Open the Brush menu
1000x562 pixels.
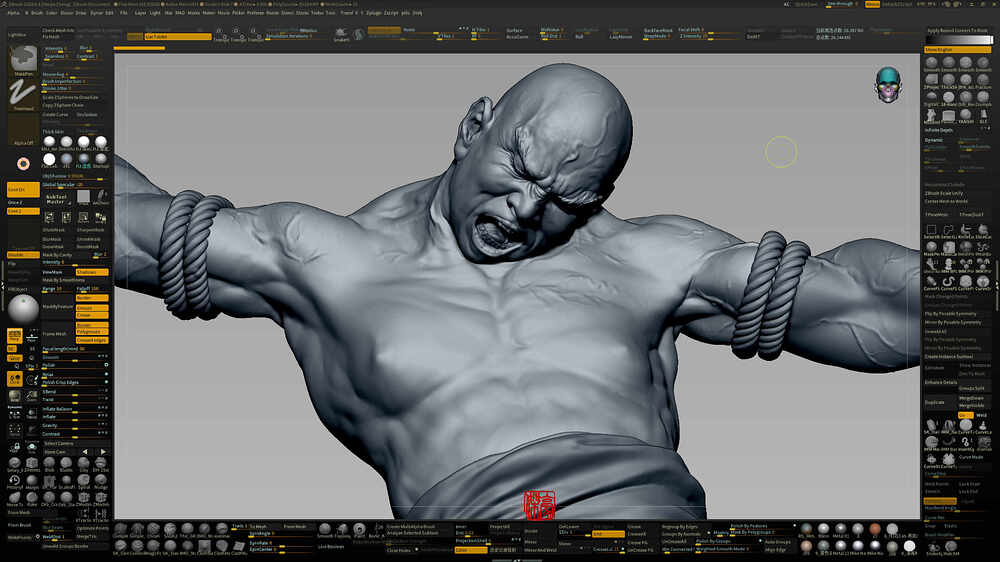[x=36, y=13]
